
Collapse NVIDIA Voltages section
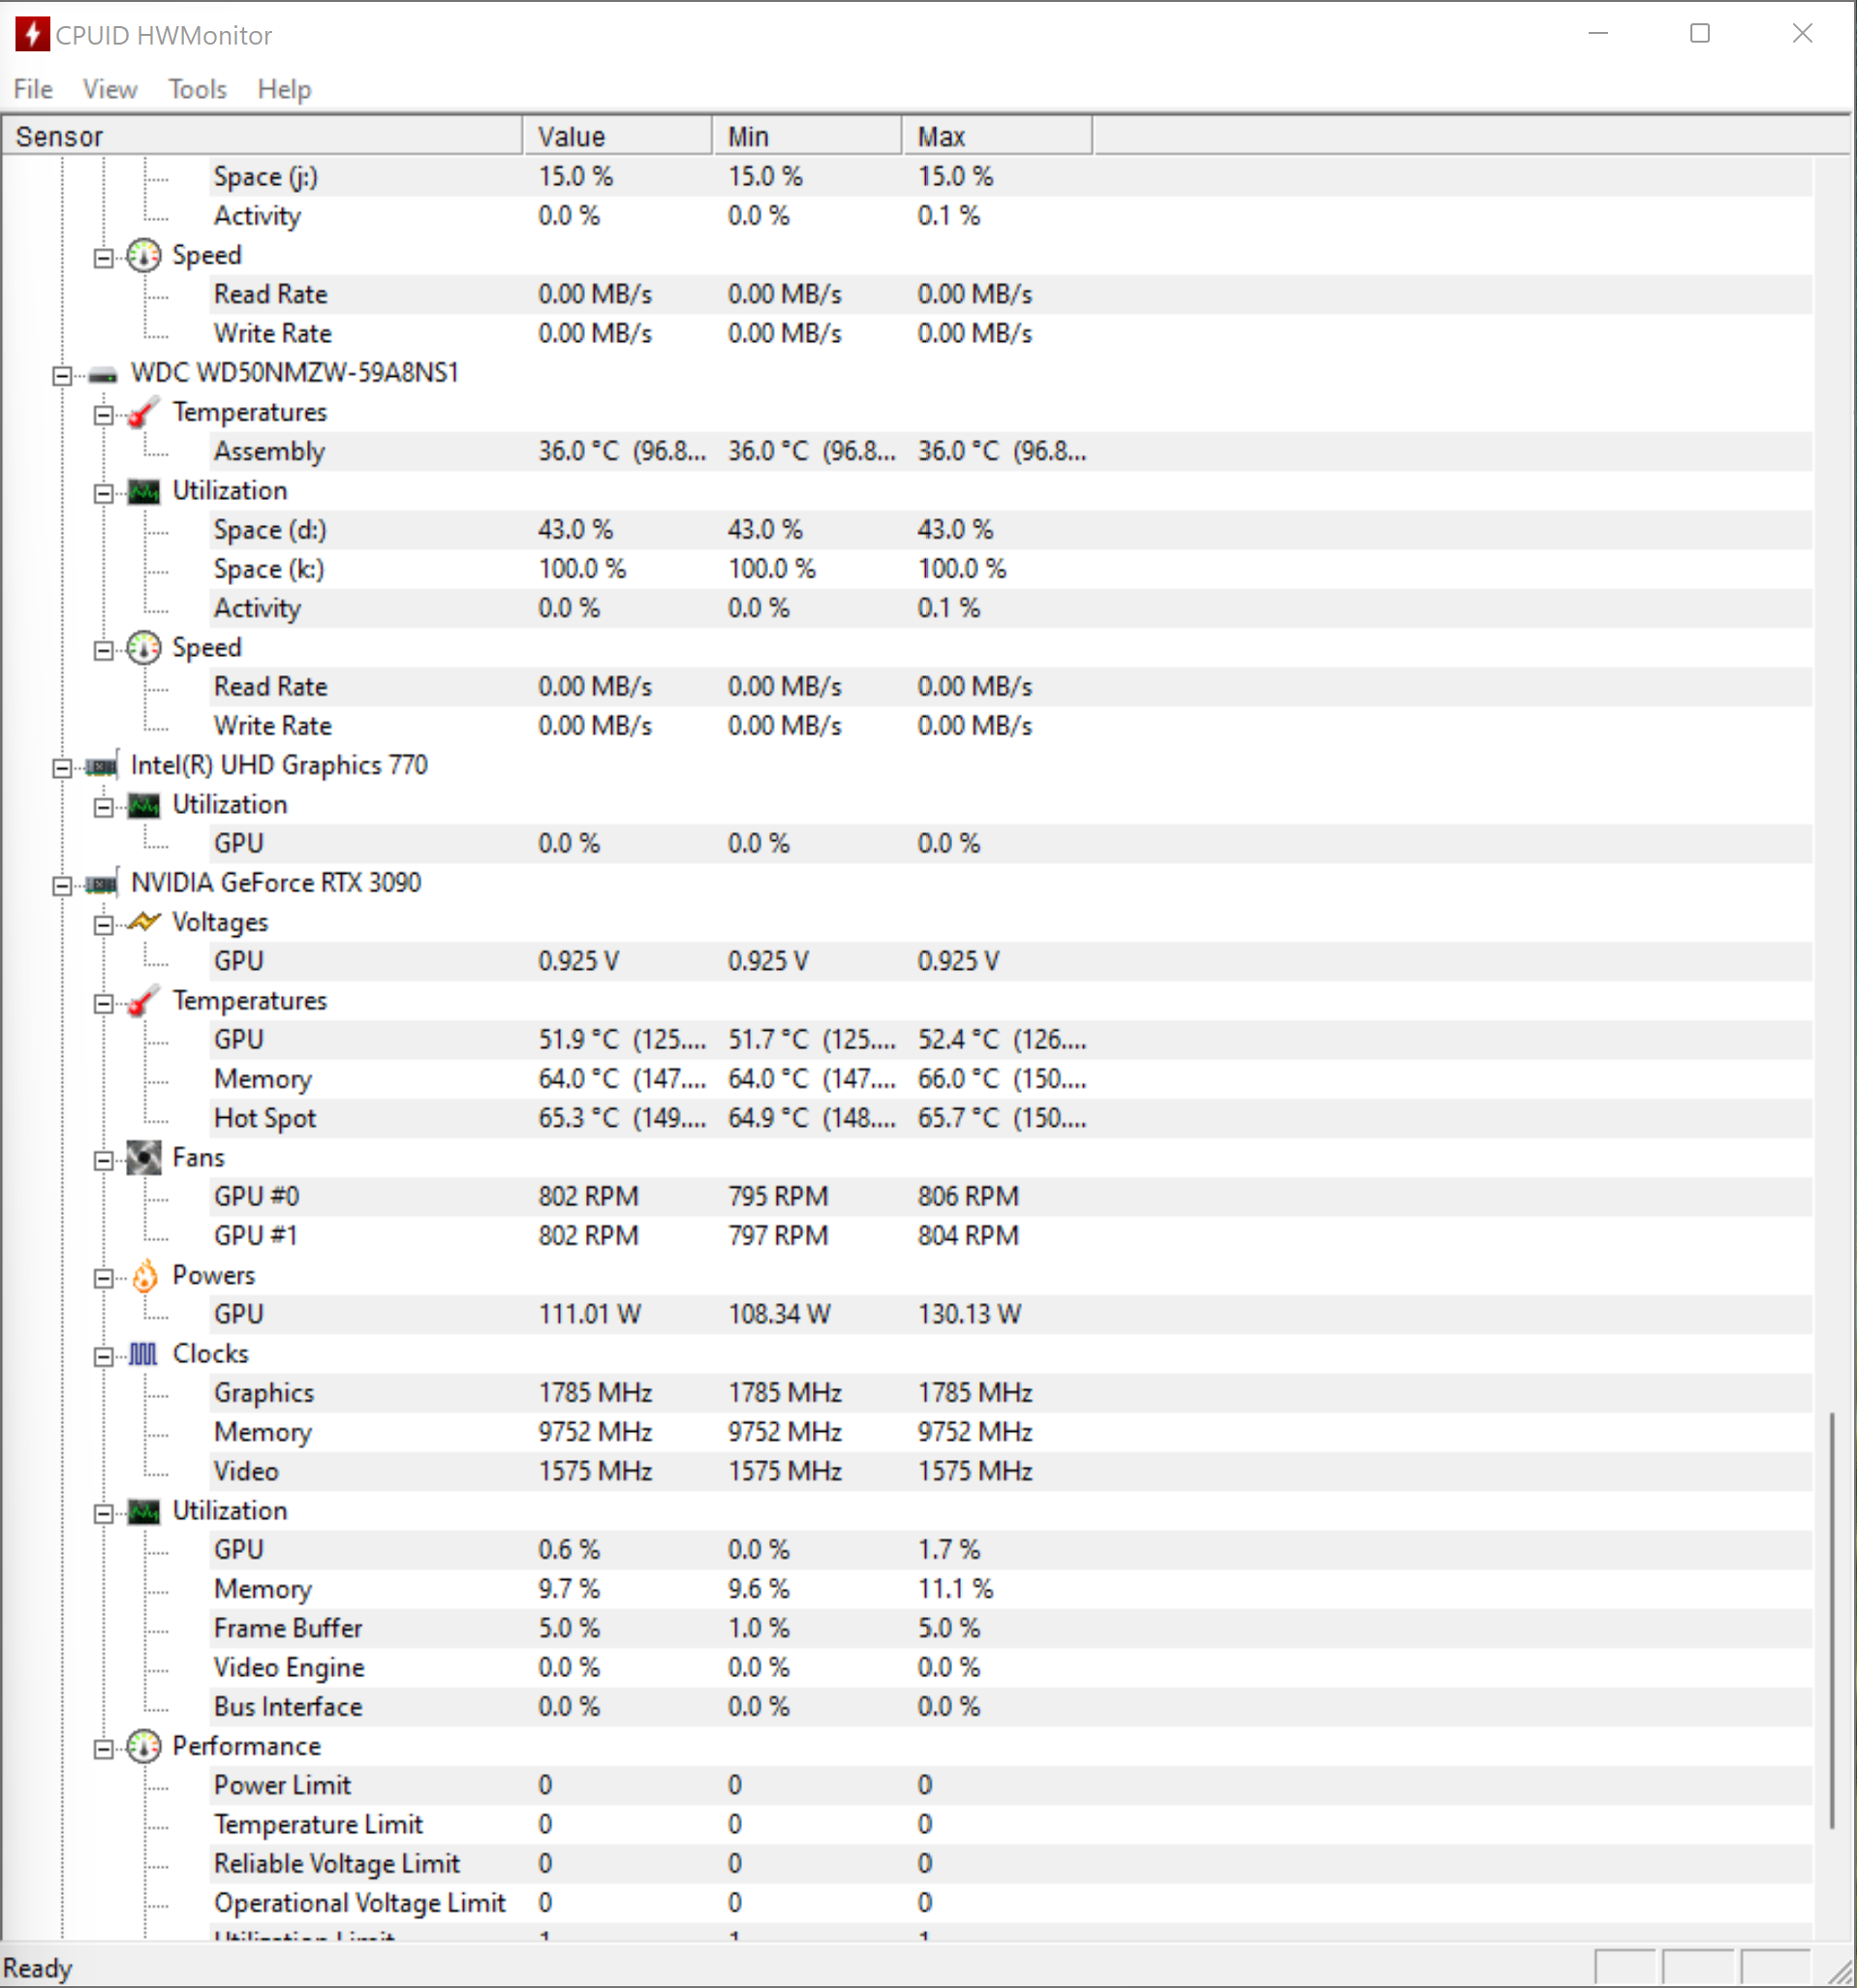[103, 925]
